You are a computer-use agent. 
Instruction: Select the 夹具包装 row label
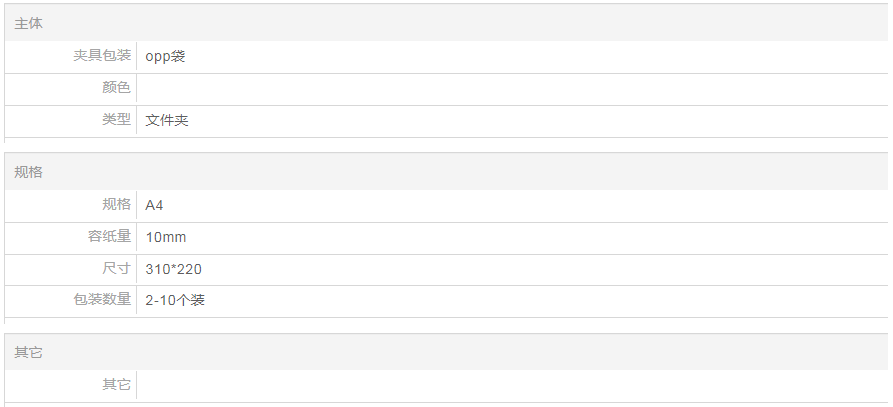(x=102, y=56)
